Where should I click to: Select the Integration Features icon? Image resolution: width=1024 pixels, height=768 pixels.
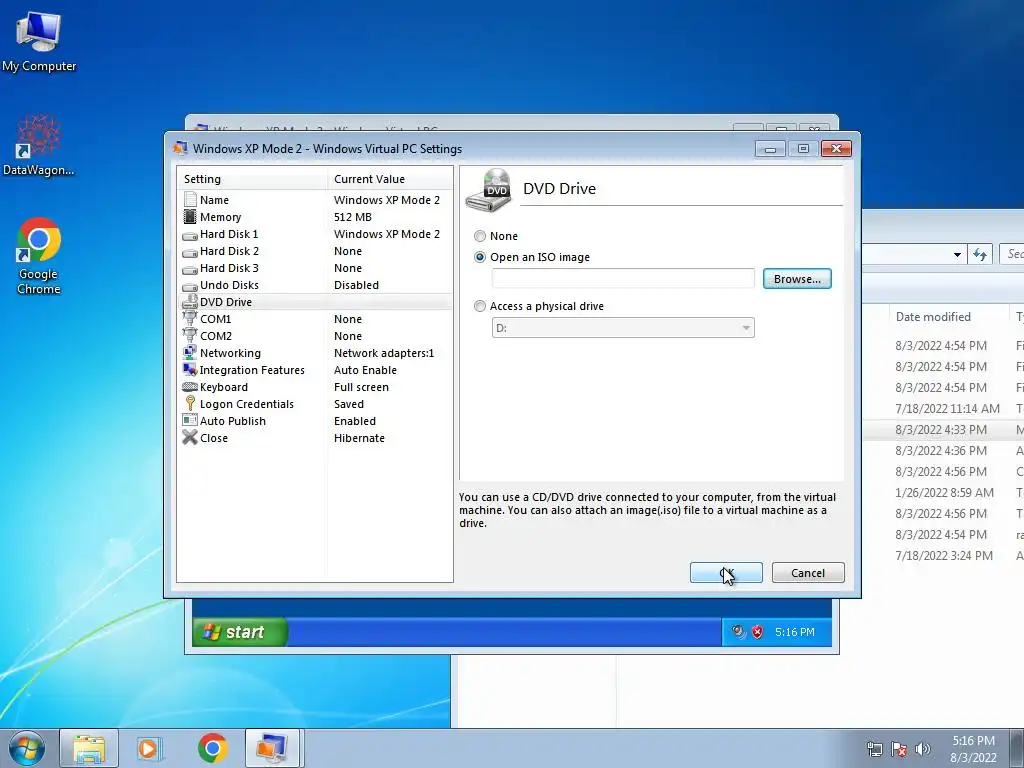pos(190,370)
